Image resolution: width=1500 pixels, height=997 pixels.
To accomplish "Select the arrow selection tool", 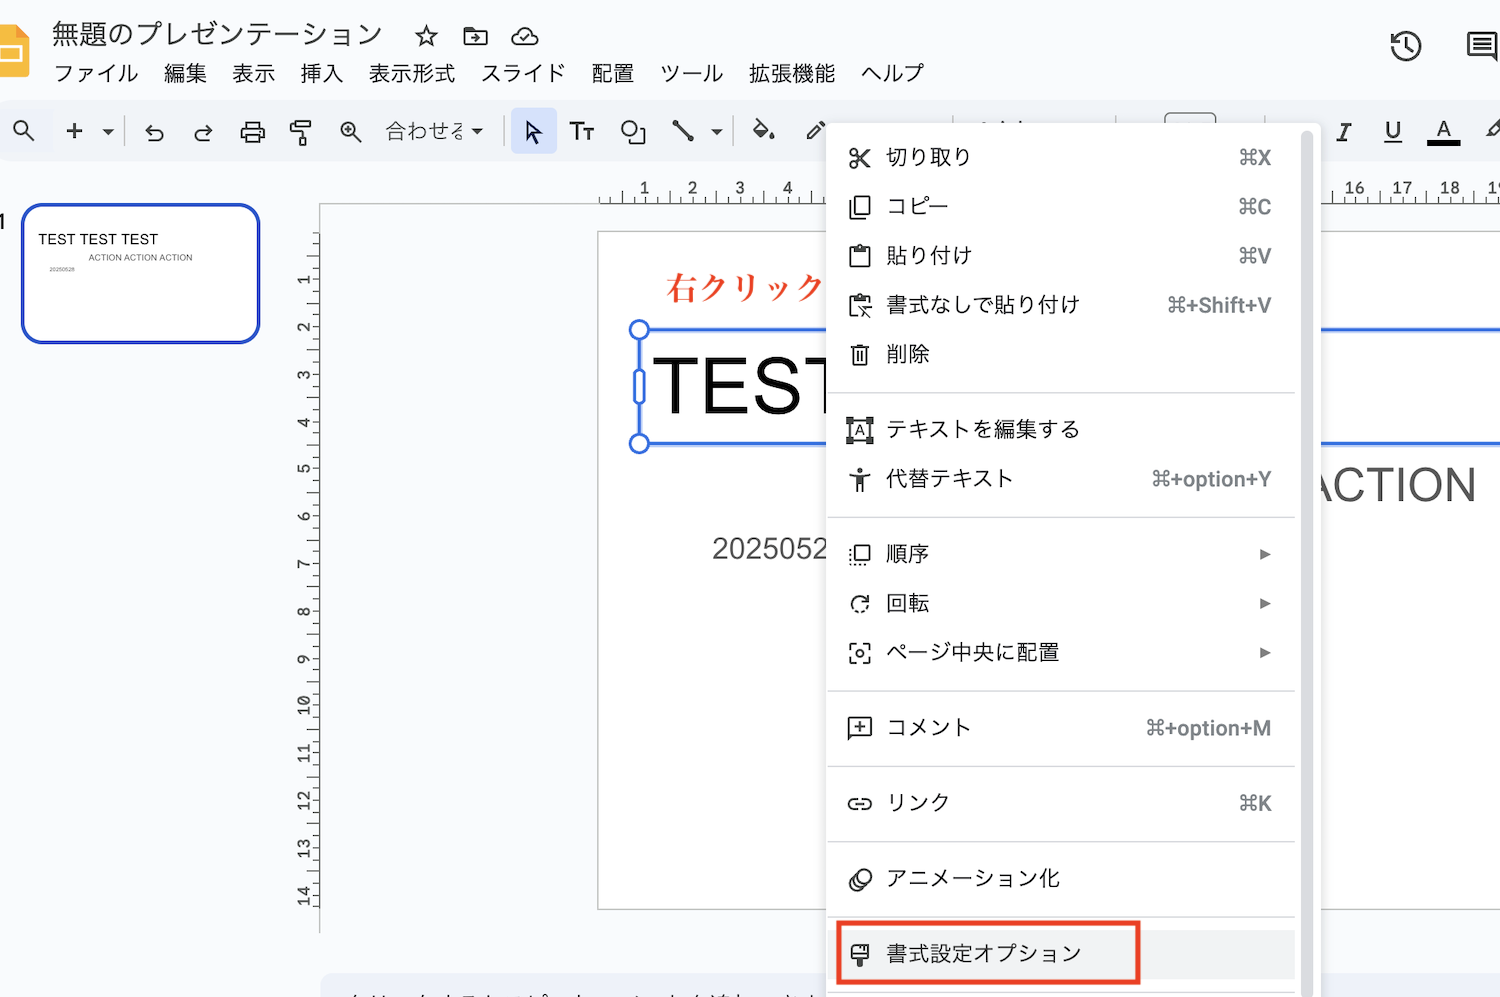I will [533, 131].
